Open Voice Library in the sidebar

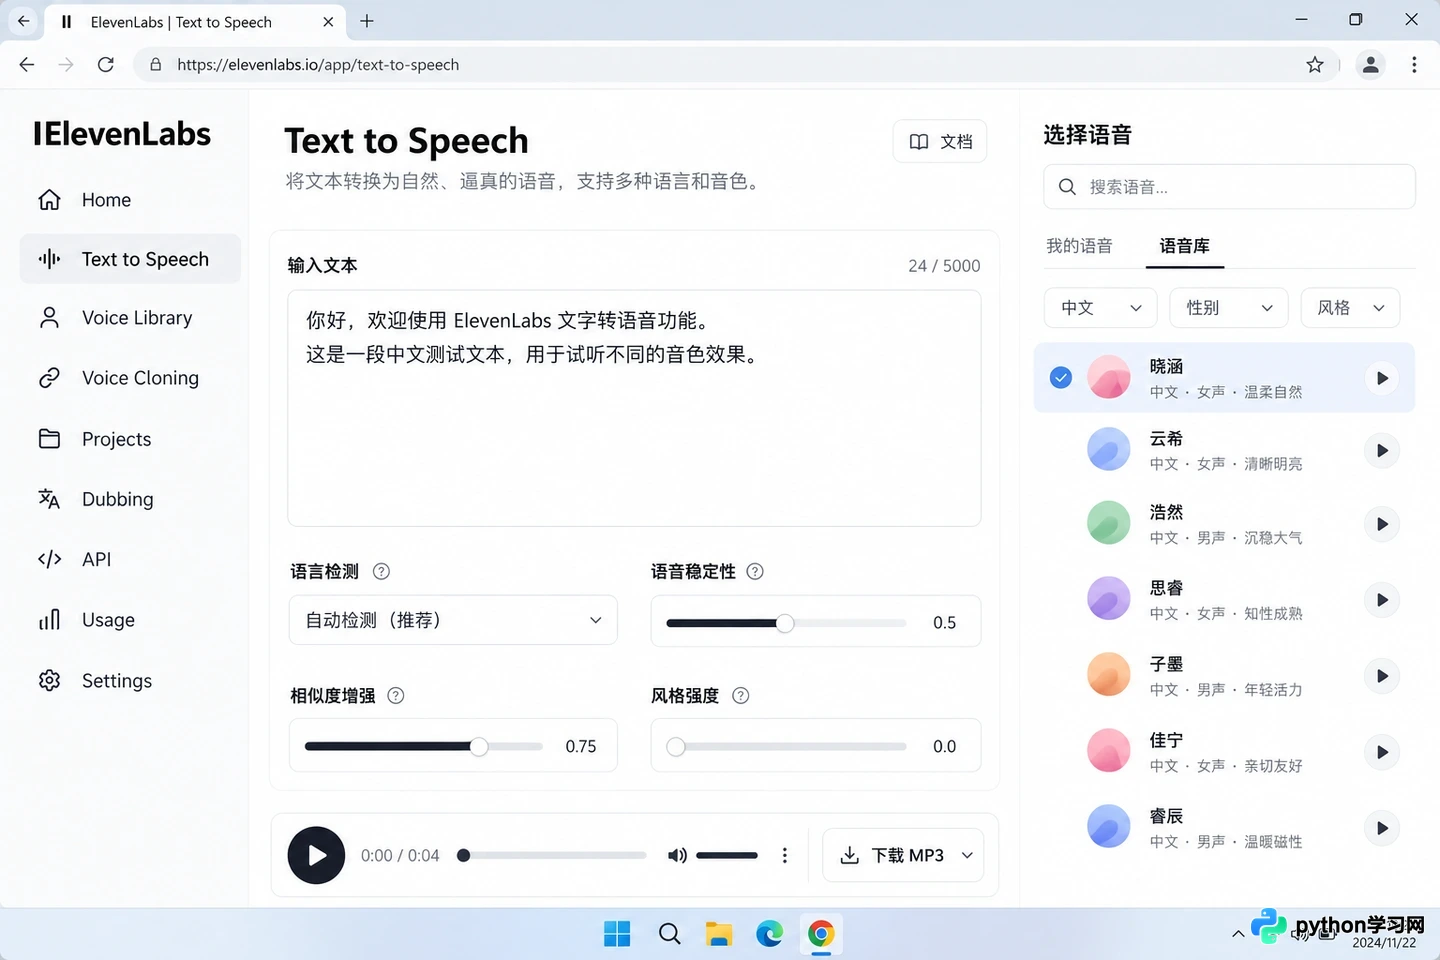coord(130,318)
